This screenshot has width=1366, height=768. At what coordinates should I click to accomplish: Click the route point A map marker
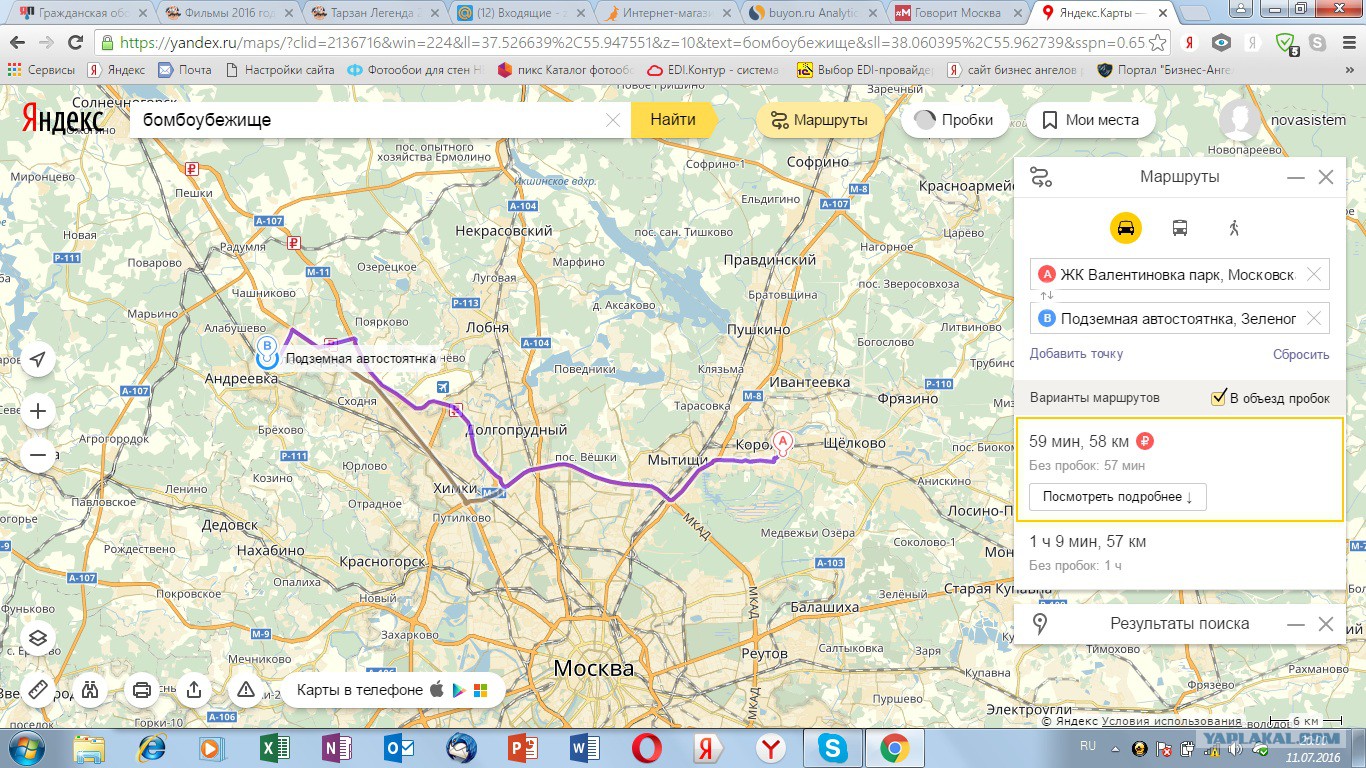click(783, 441)
